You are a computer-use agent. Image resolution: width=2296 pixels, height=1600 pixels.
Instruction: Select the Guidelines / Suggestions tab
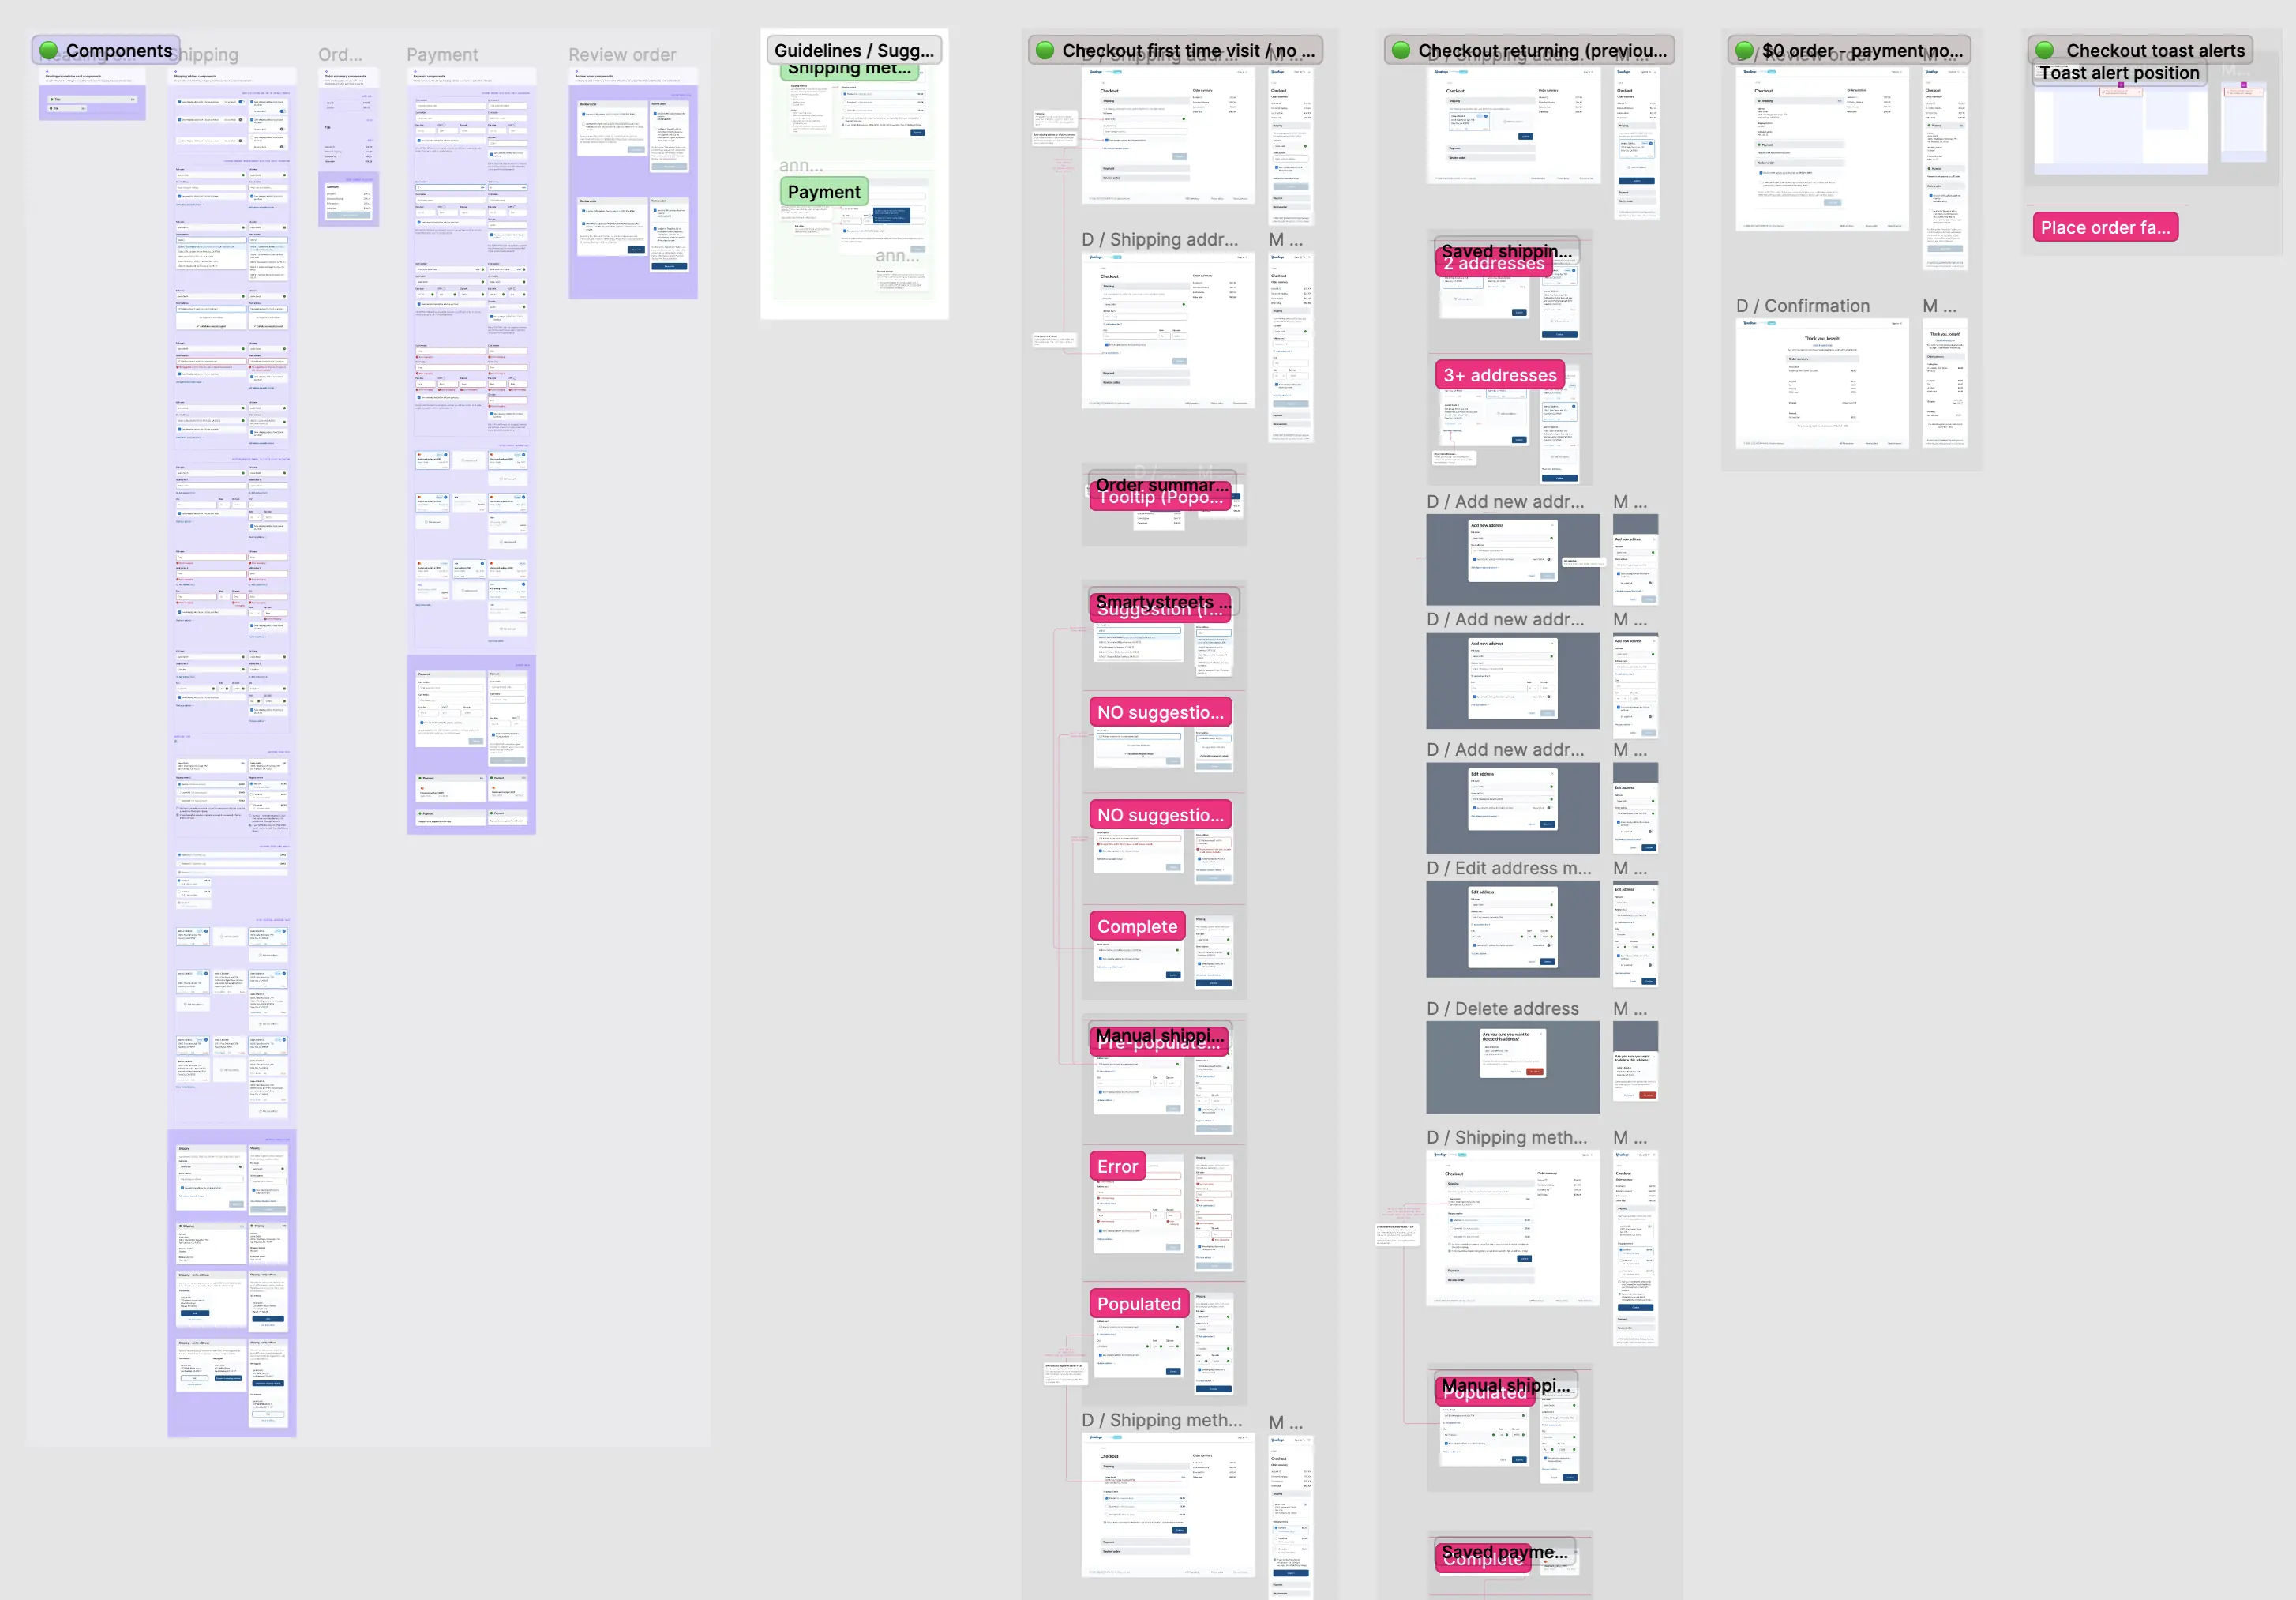pyautogui.click(x=853, y=49)
